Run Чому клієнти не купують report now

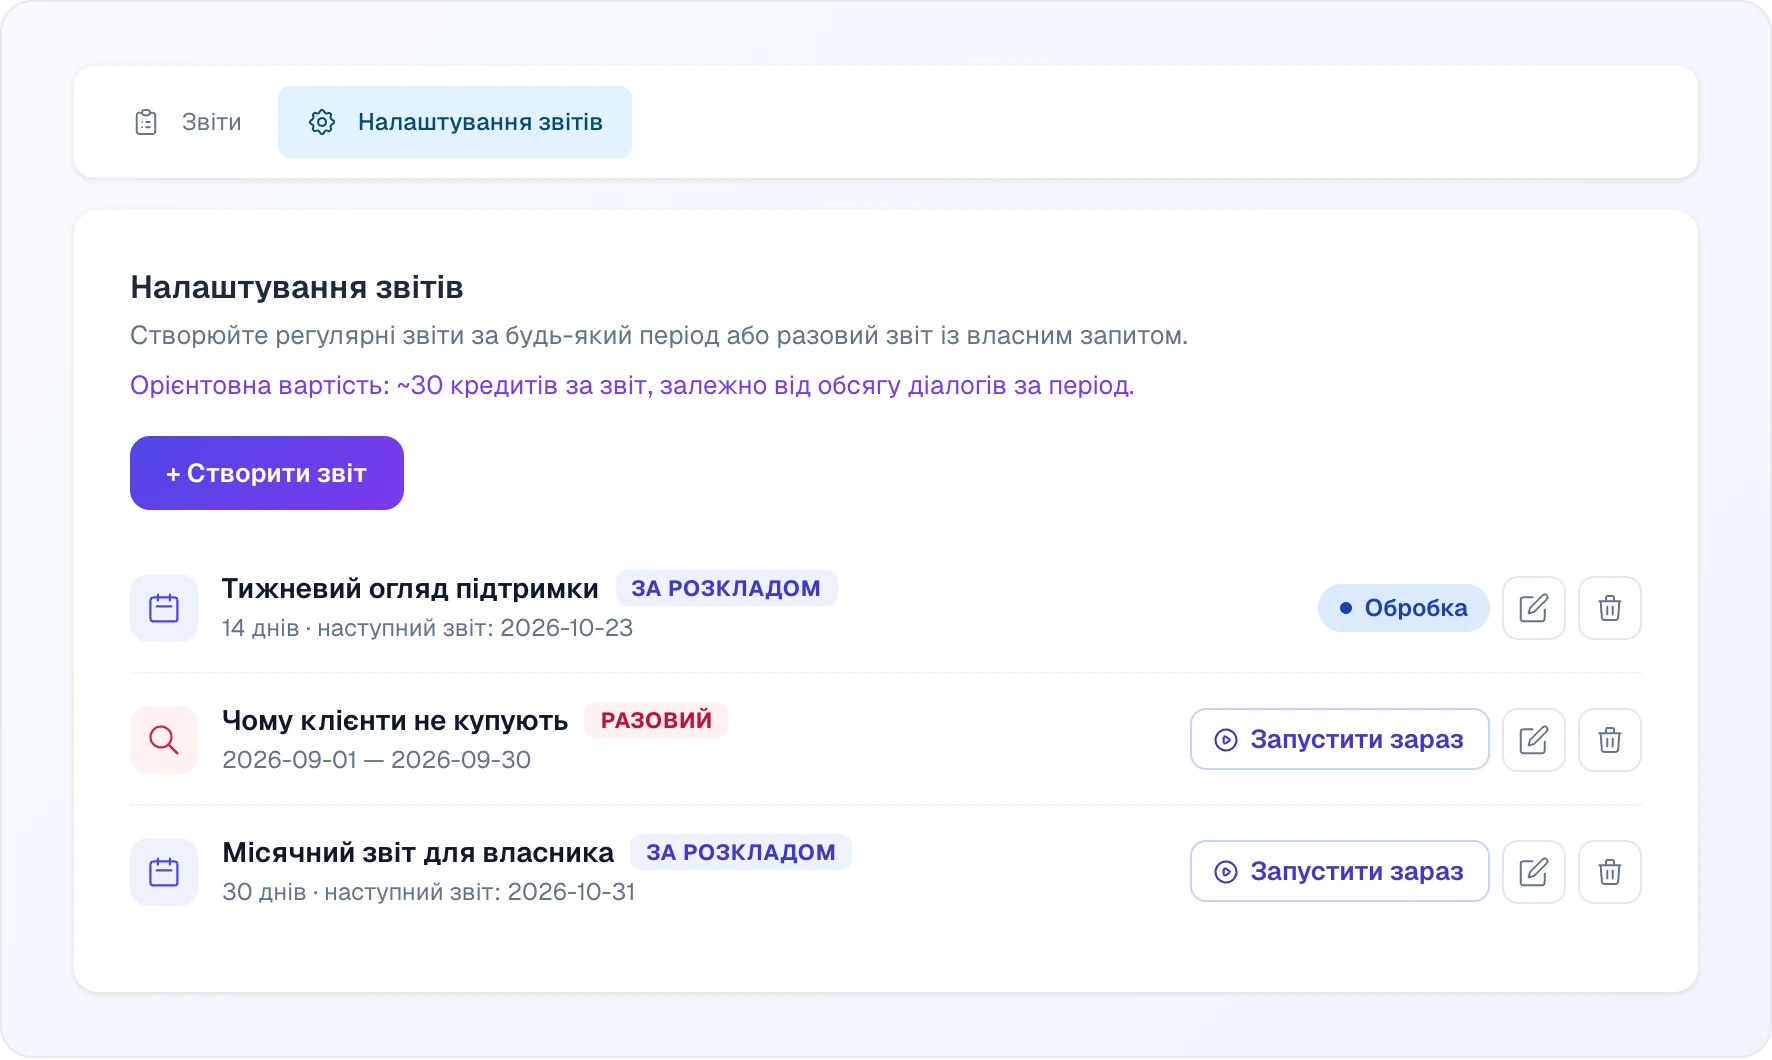tap(1340, 740)
